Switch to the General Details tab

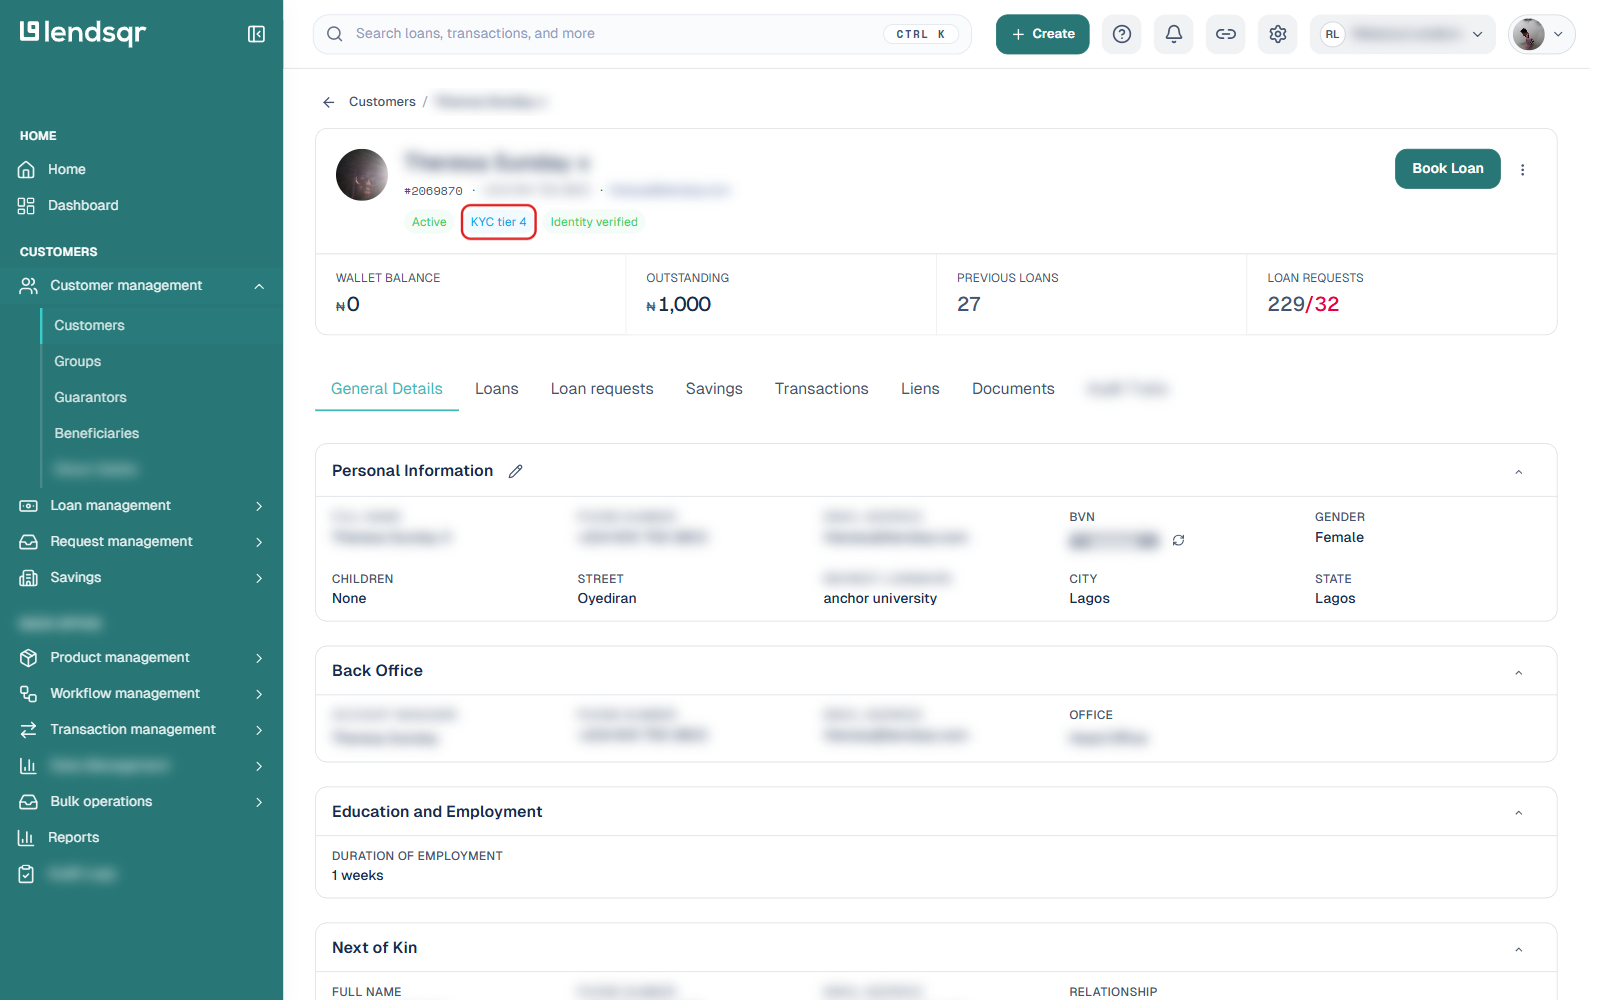pos(387,389)
